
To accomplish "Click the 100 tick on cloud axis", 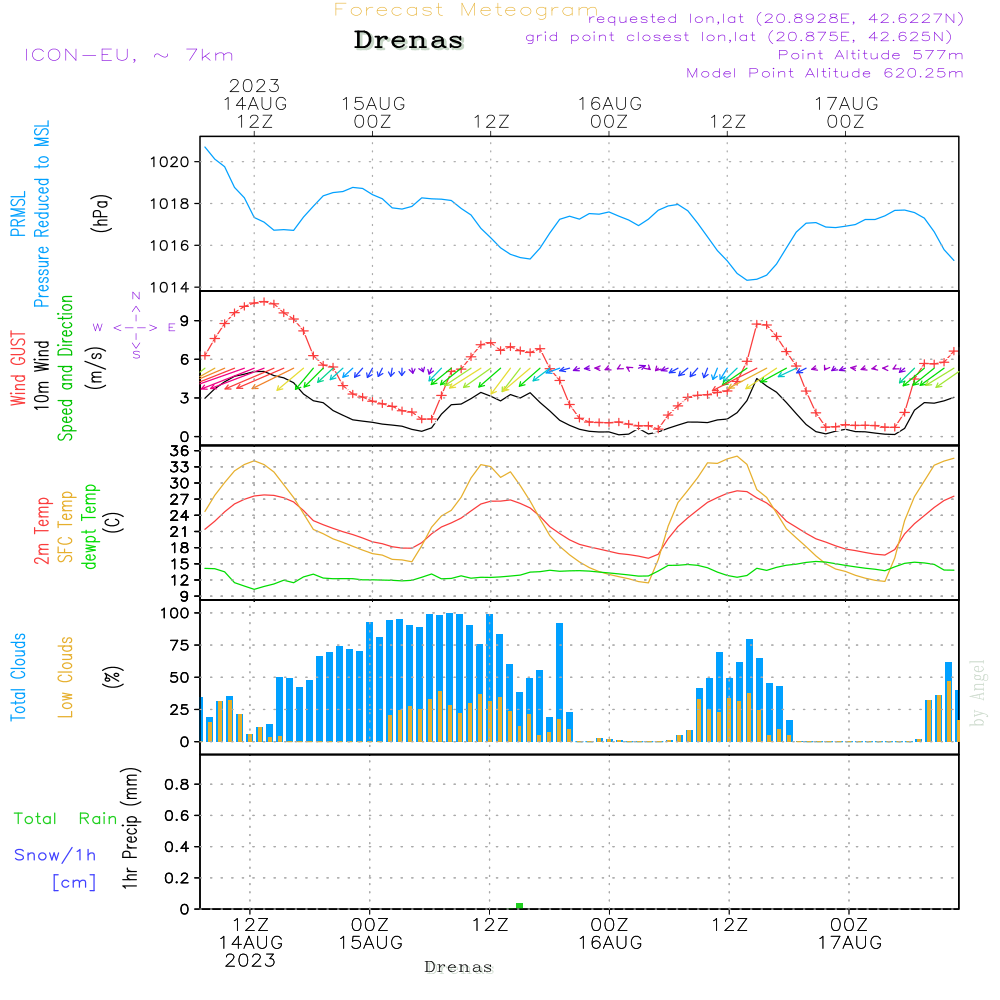I will 175,614.
